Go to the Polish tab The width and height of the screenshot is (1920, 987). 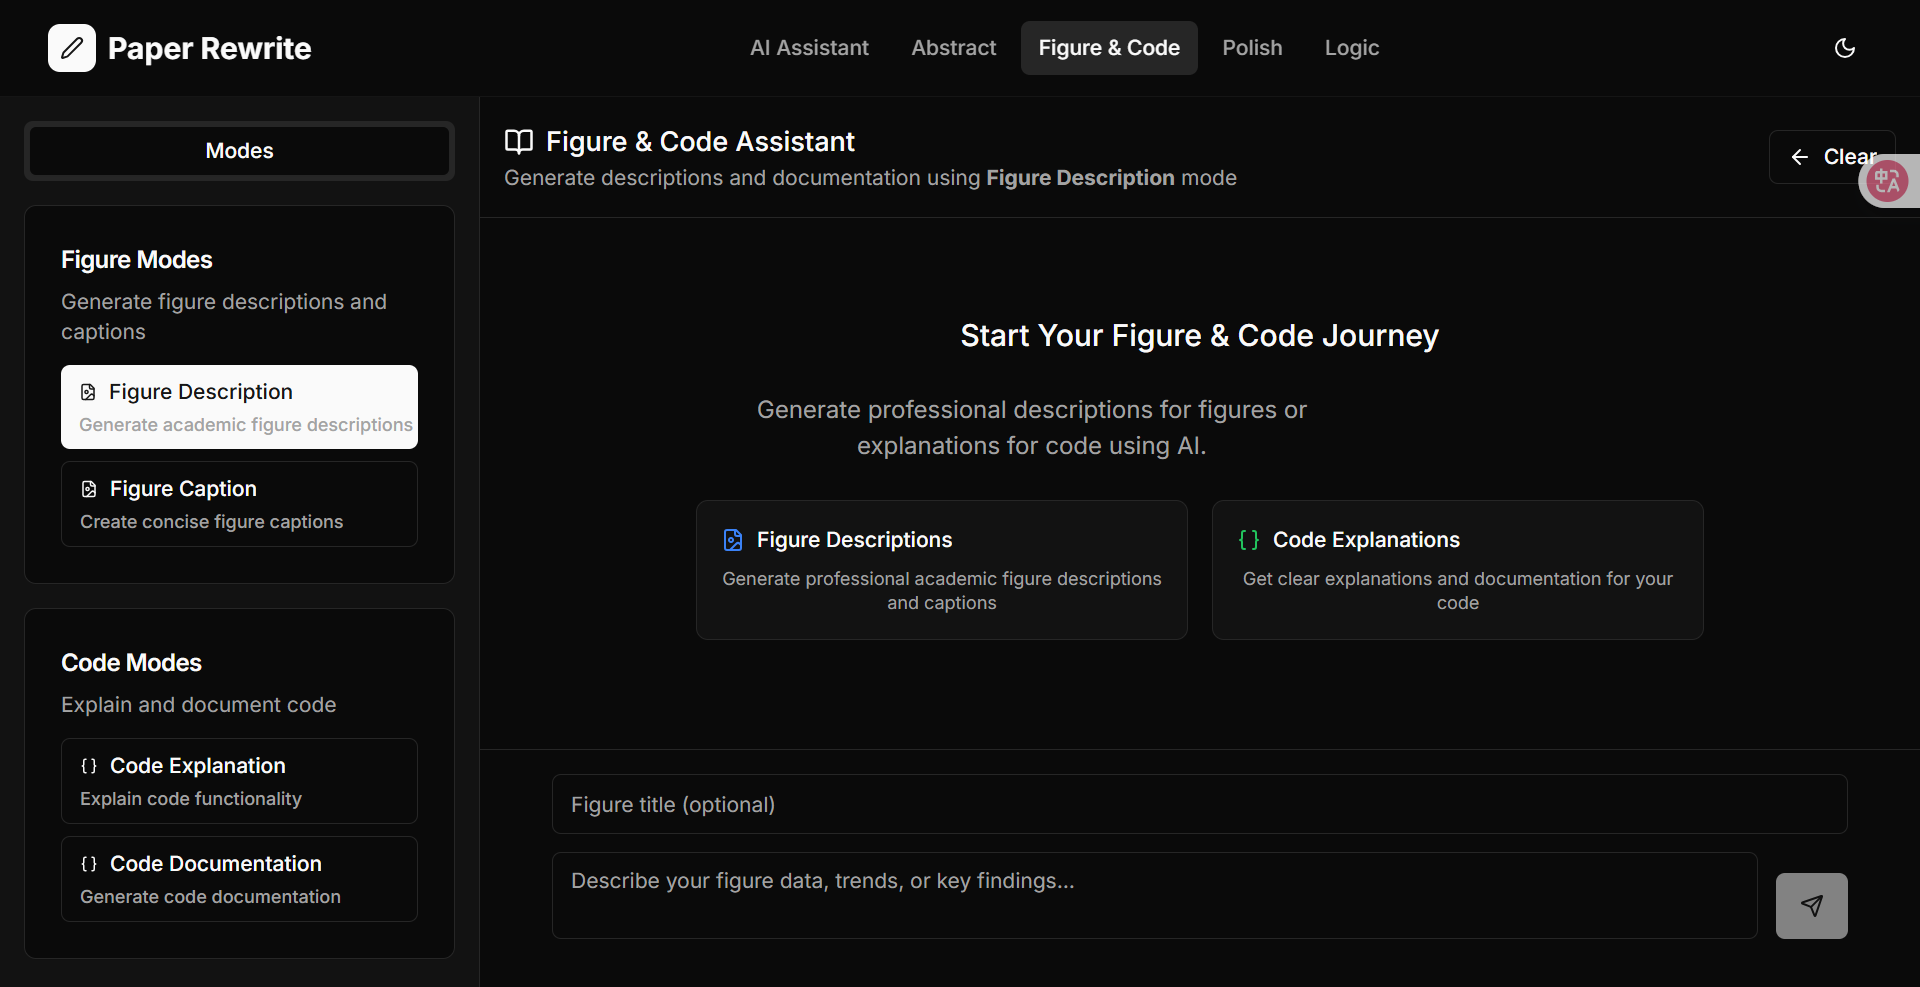pyautogui.click(x=1252, y=48)
